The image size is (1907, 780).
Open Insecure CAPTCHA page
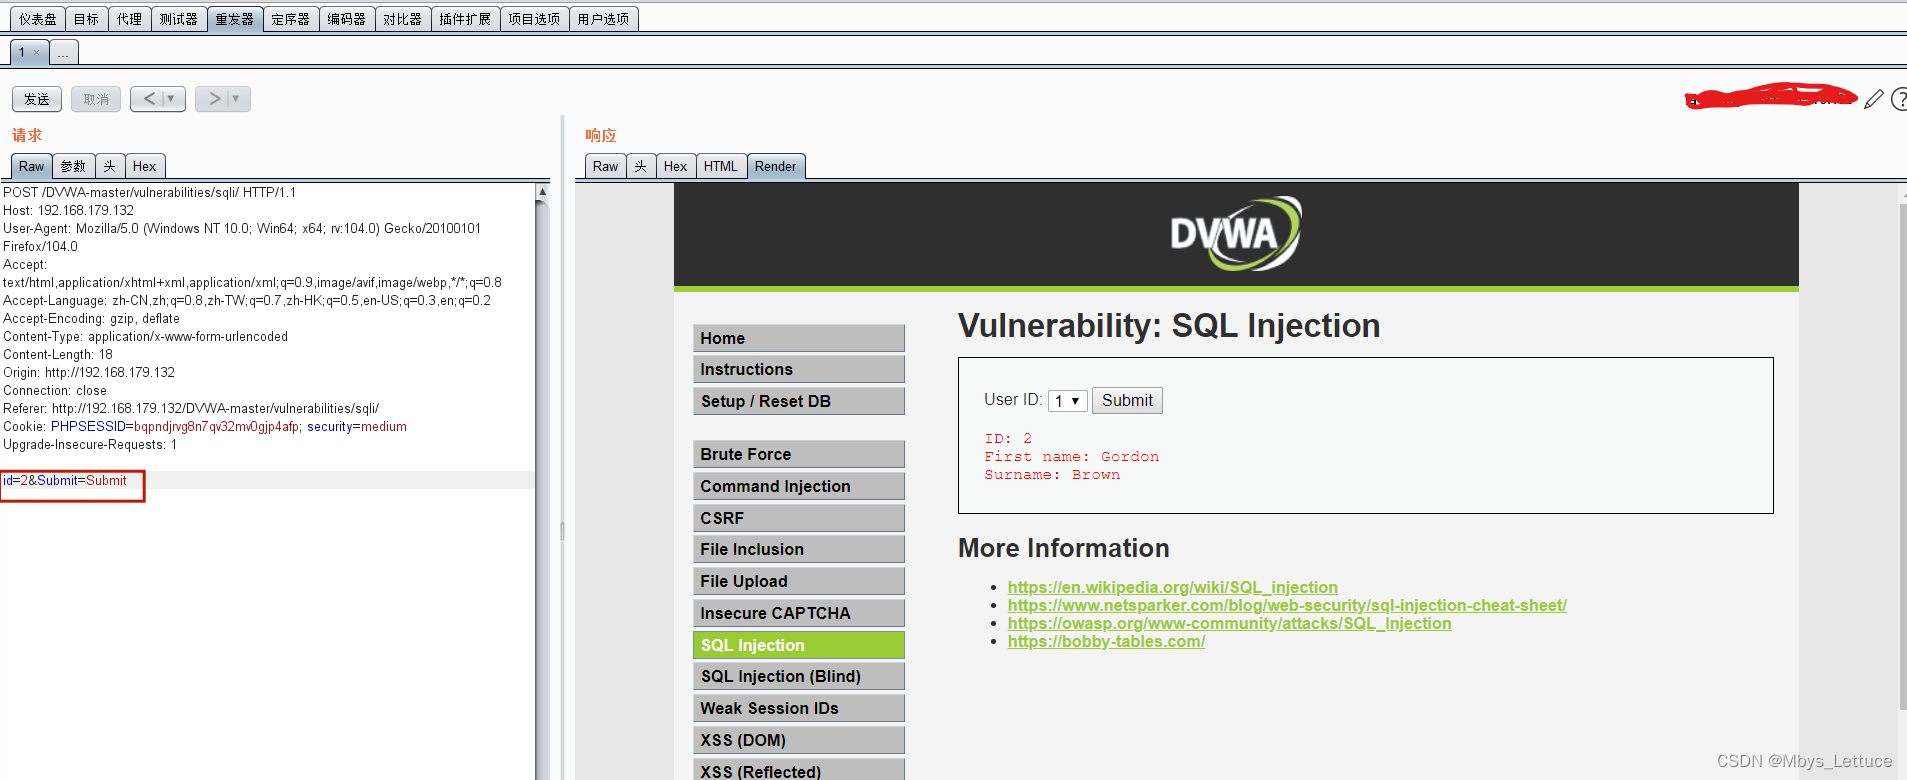(799, 613)
